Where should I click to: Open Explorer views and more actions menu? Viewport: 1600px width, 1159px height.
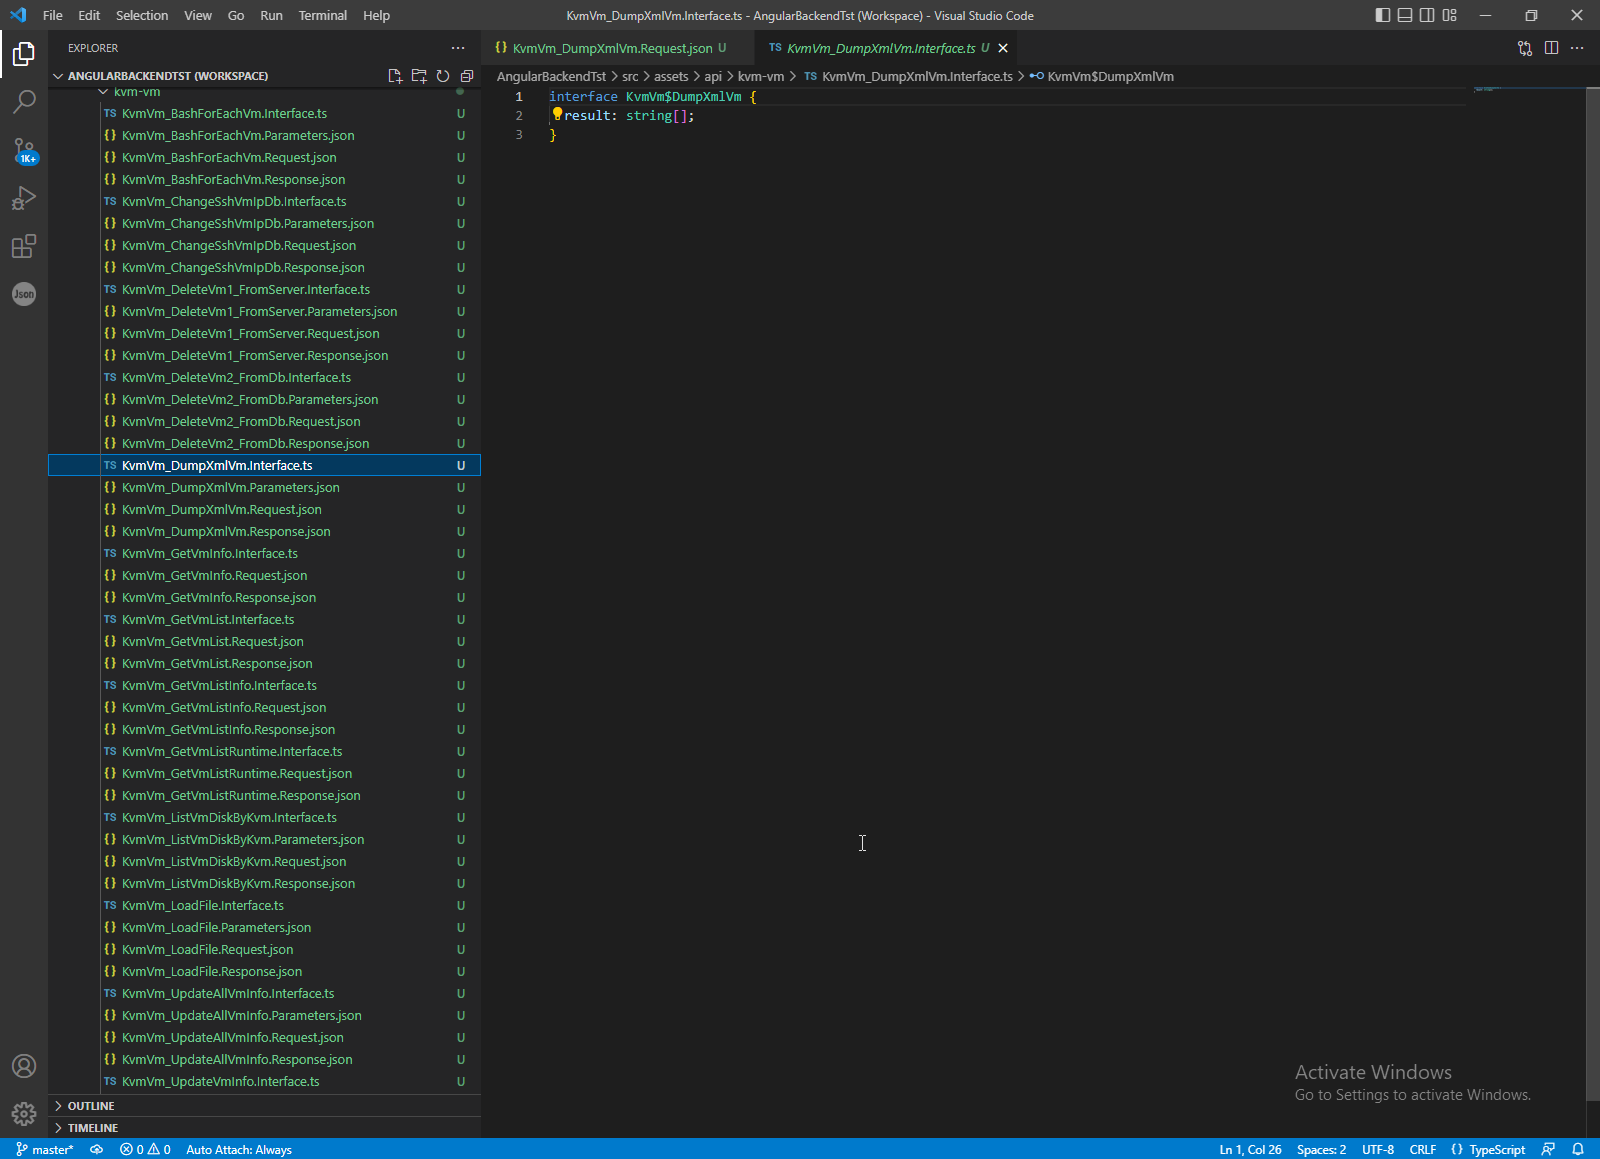pos(458,48)
